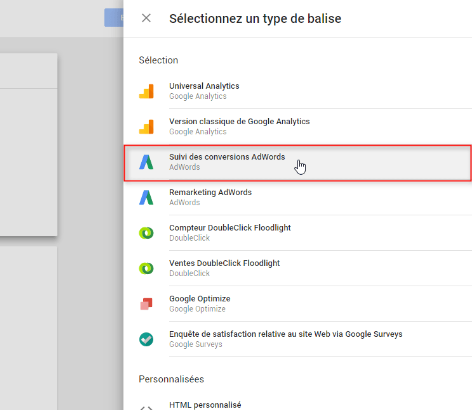Click the Universal Analytics bar chart icon
Image resolution: width=475 pixels, height=411 pixels.
pos(146,91)
